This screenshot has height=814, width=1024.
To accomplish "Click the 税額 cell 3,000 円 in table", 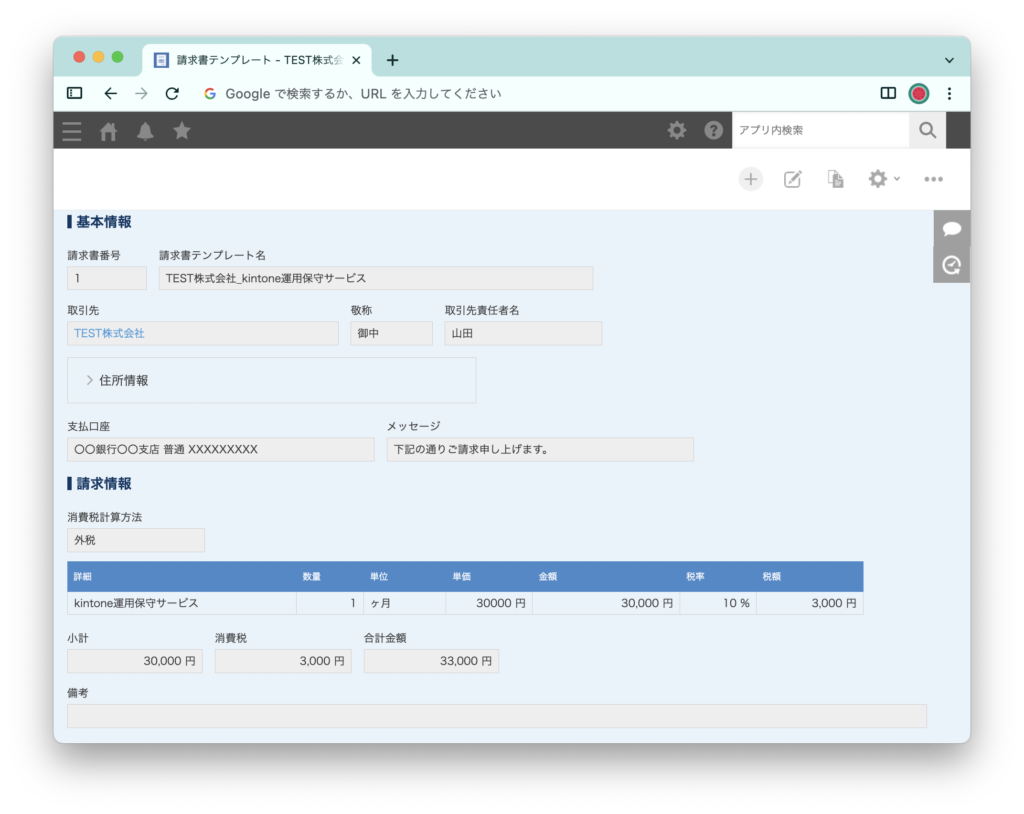I will pyautogui.click(x=810, y=603).
